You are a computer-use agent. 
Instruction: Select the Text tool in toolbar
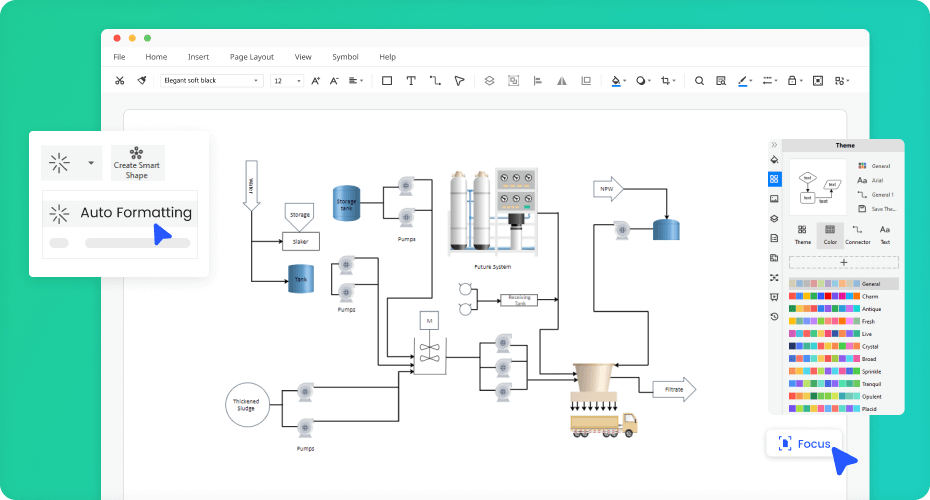pos(410,81)
